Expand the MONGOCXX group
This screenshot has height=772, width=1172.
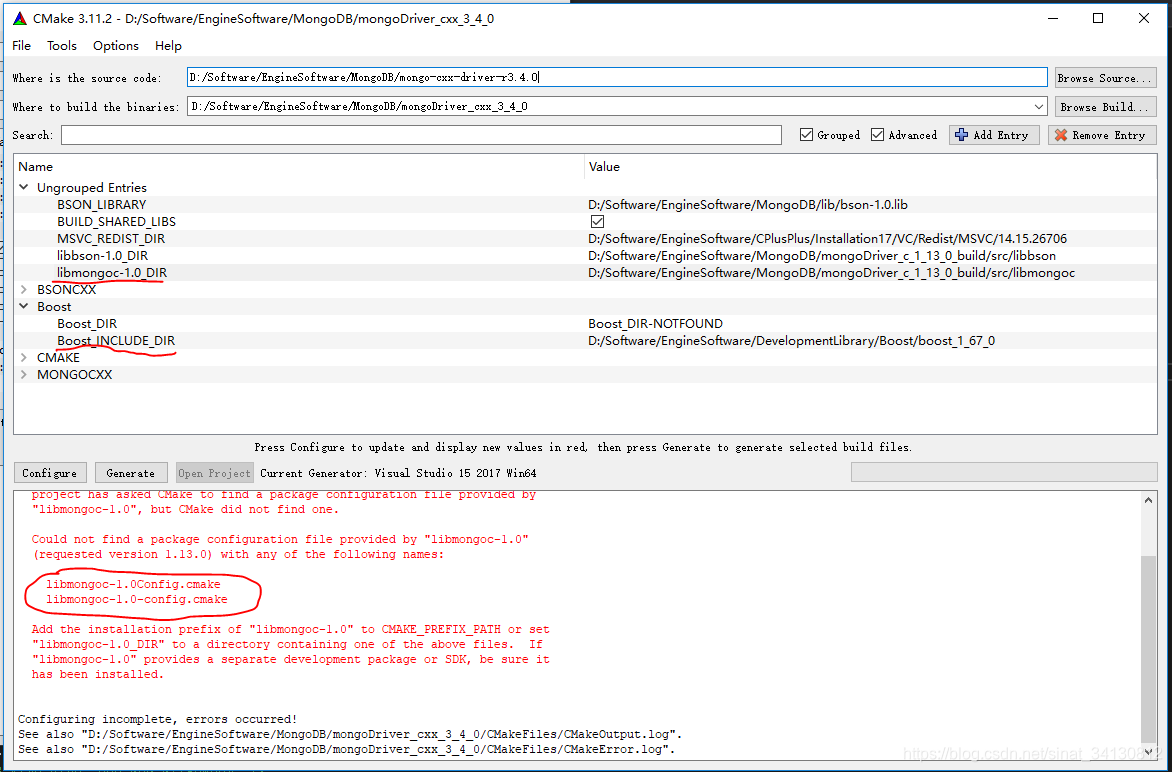point(24,374)
